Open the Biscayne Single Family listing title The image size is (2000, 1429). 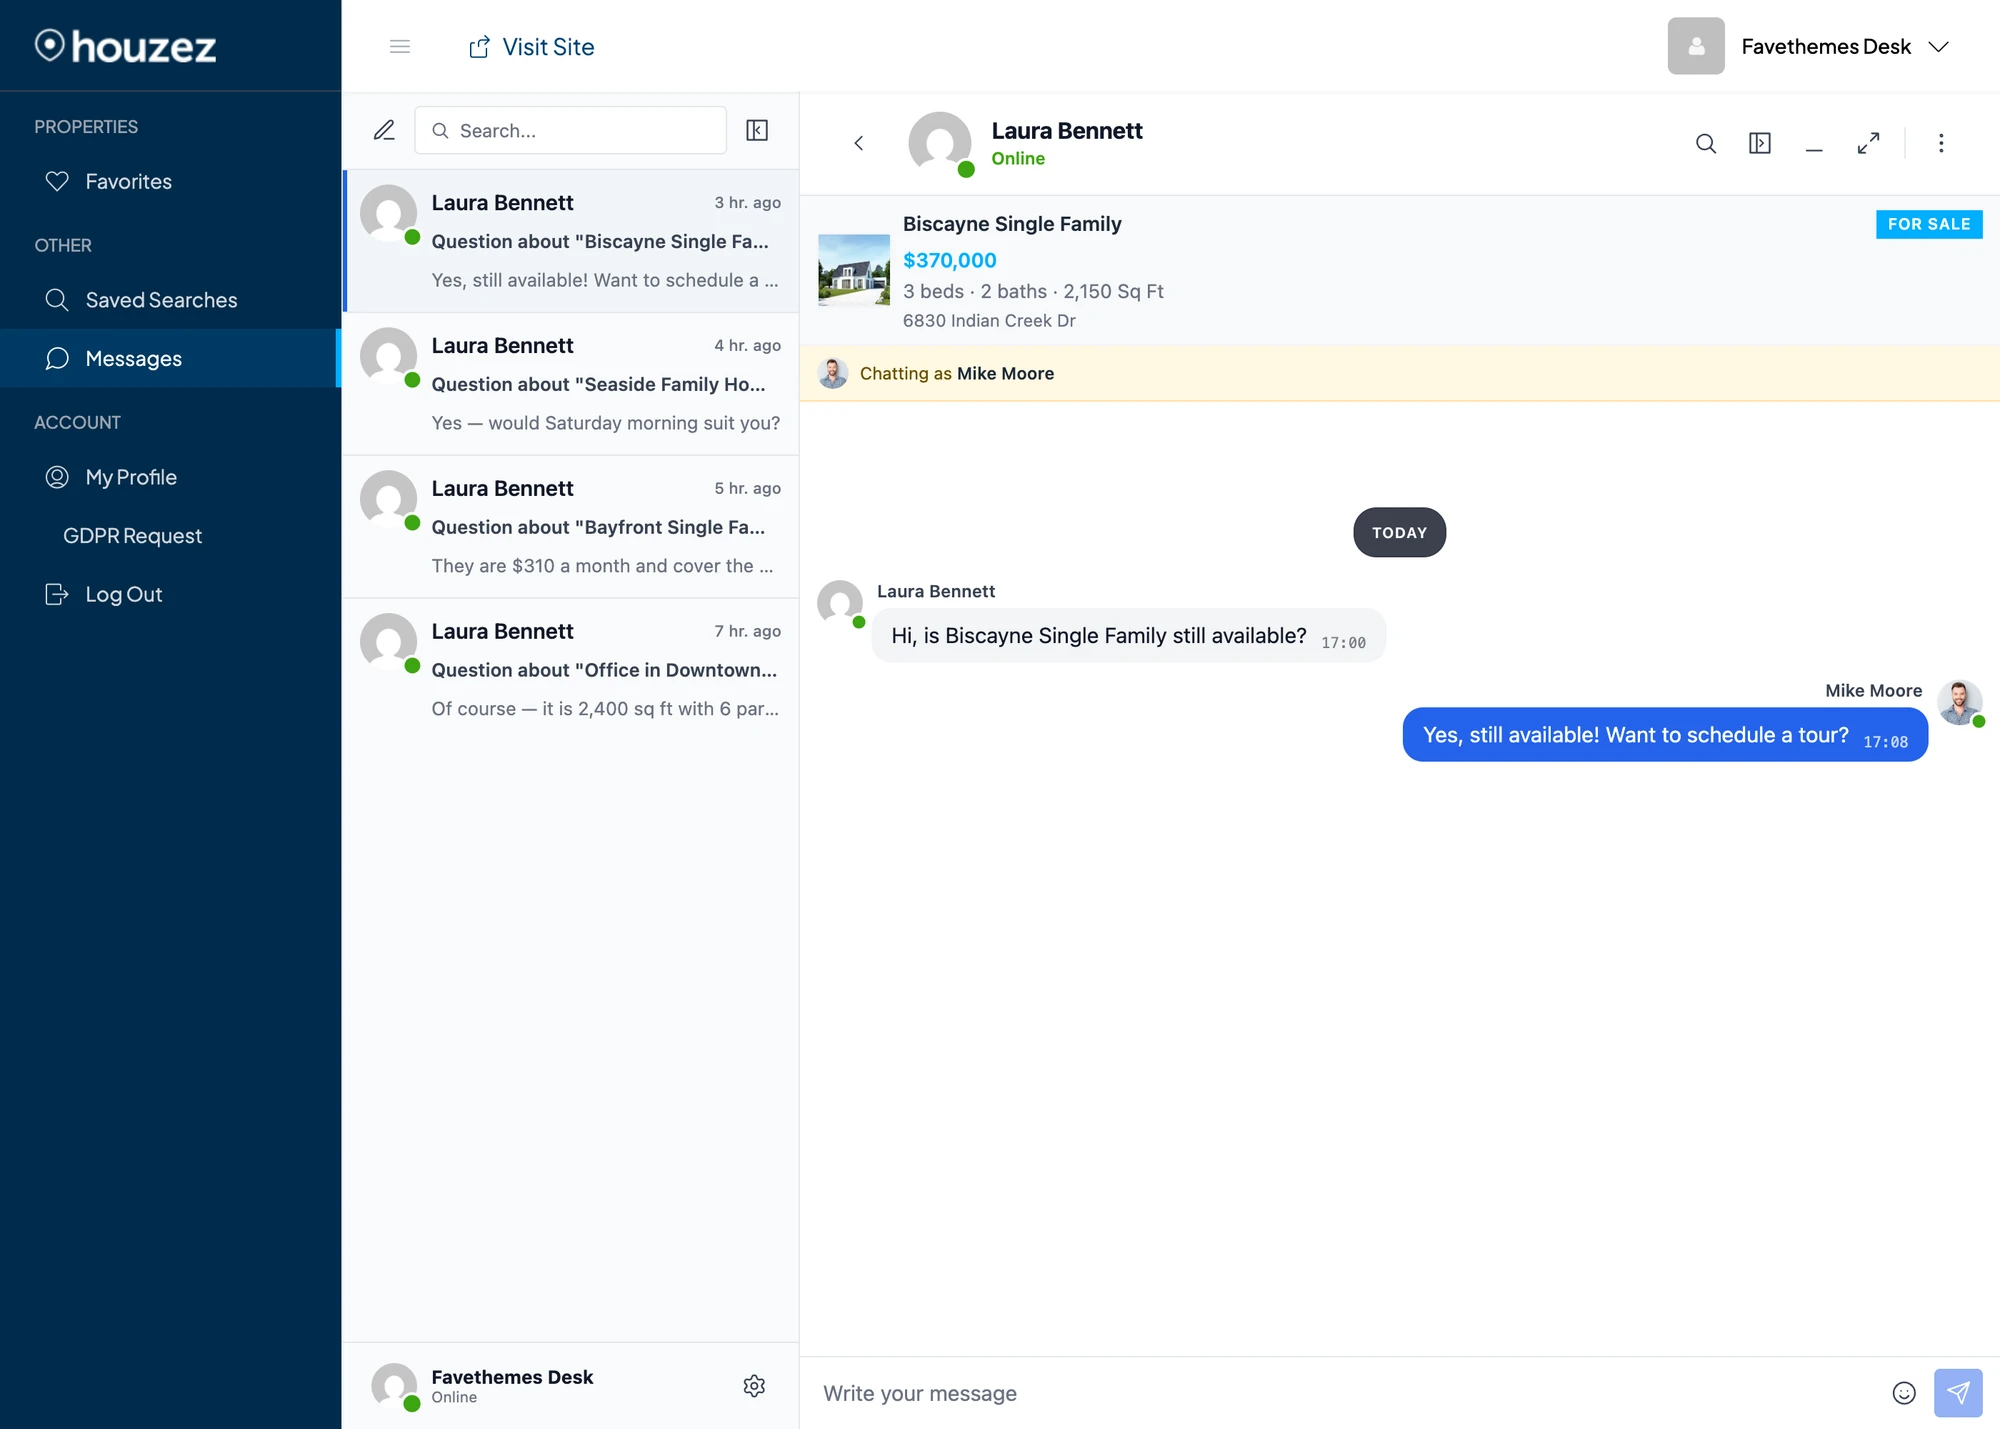(x=1012, y=224)
